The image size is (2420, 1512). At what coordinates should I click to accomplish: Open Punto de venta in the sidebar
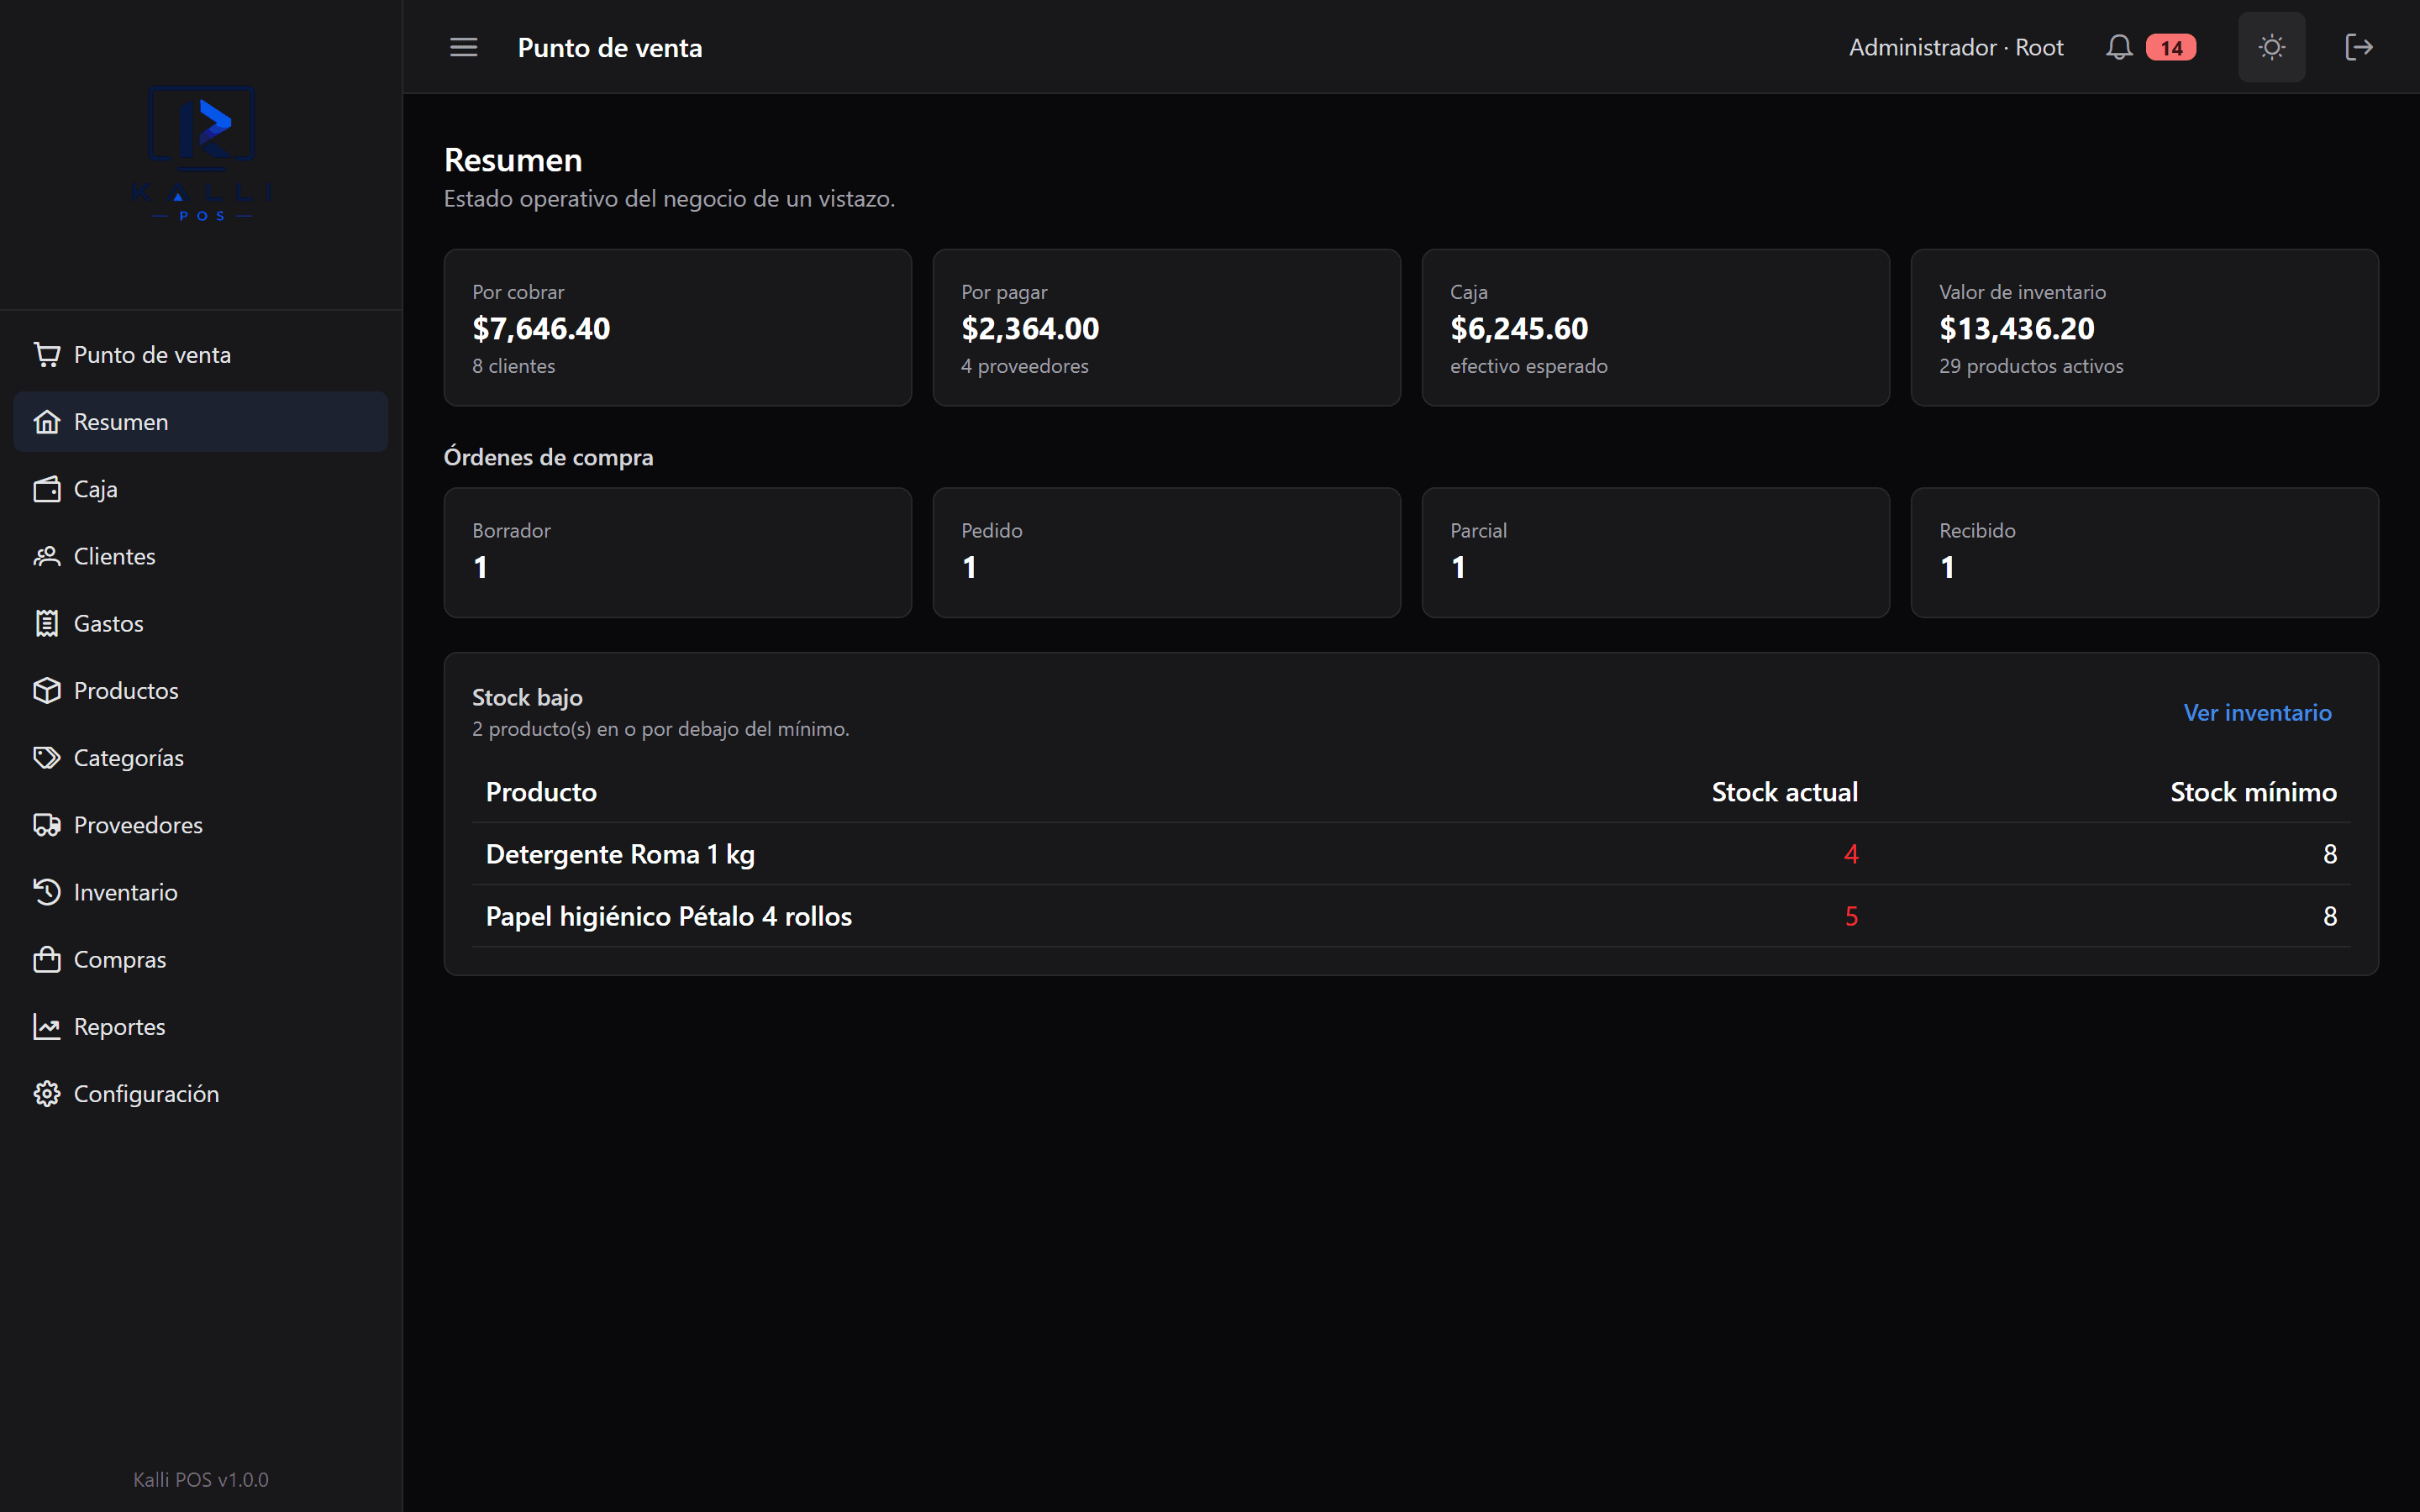pos(201,355)
